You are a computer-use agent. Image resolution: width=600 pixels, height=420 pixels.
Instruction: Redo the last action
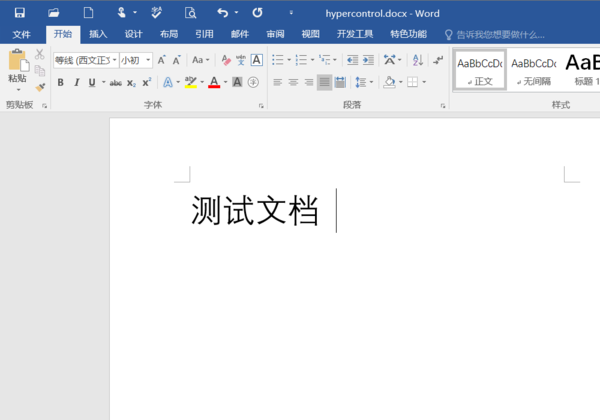258,13
